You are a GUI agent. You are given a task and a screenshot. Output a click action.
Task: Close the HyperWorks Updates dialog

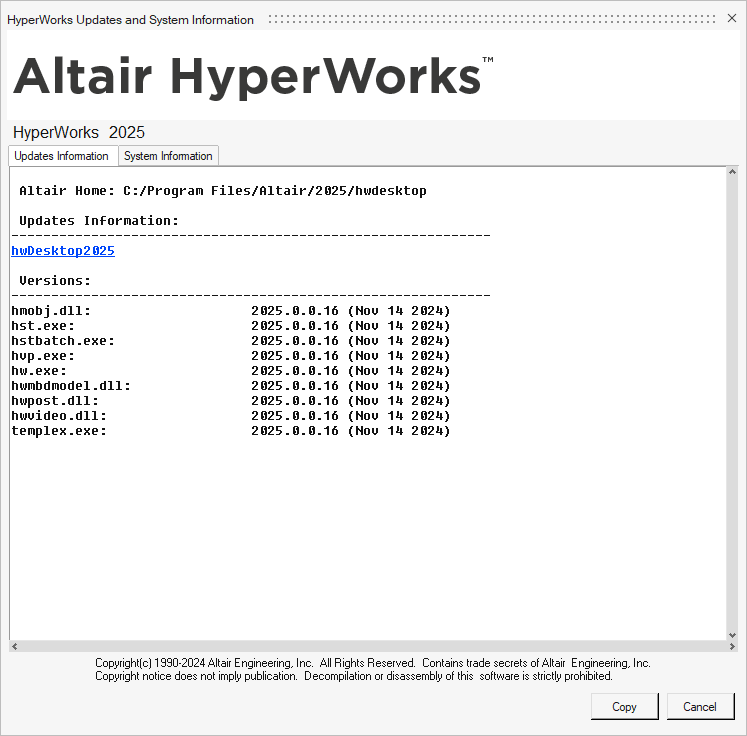point(732,18)
